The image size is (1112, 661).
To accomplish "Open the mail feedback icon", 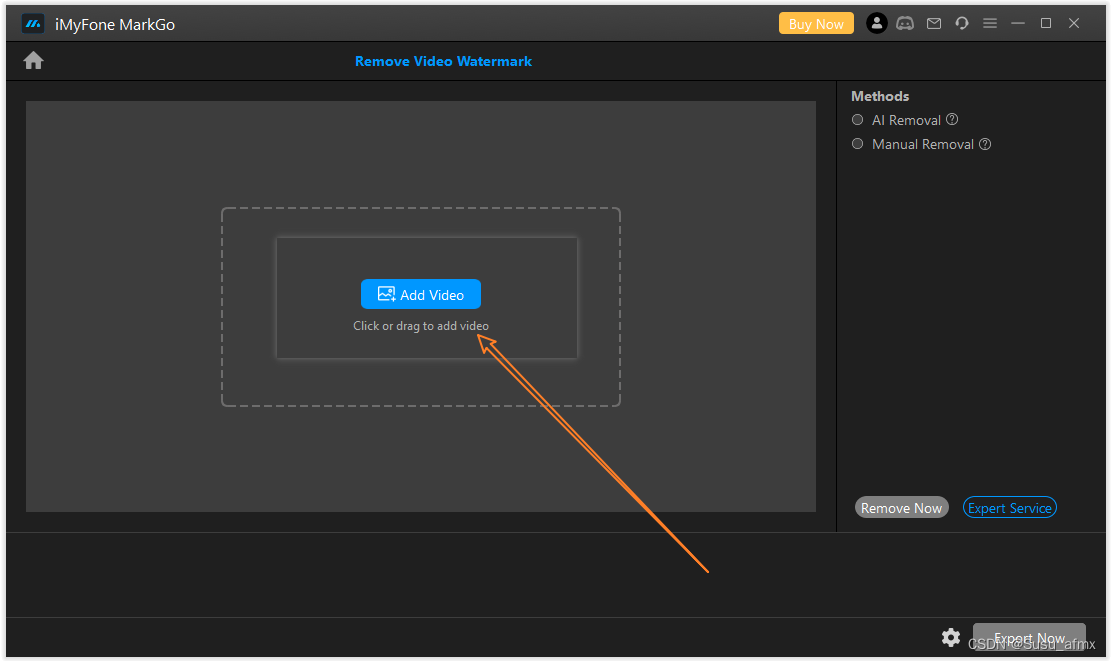I will click(934, 23).
